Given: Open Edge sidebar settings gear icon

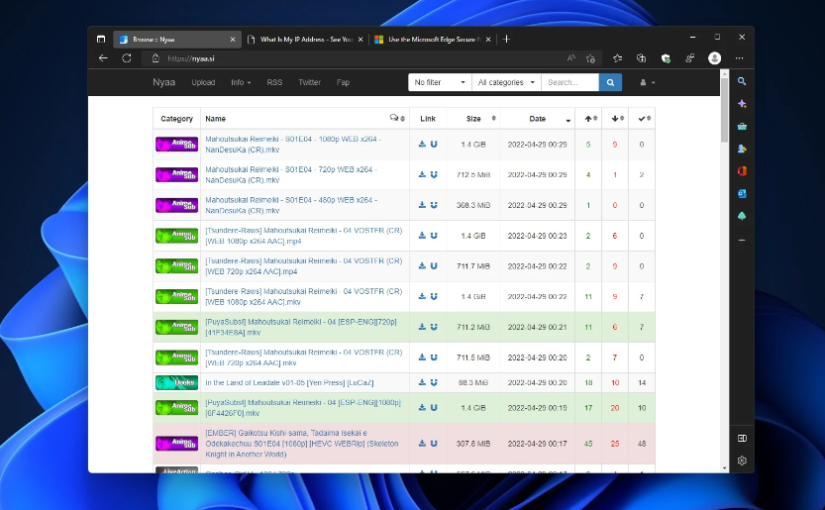Looking at the screenshot, I should (742, 461).
